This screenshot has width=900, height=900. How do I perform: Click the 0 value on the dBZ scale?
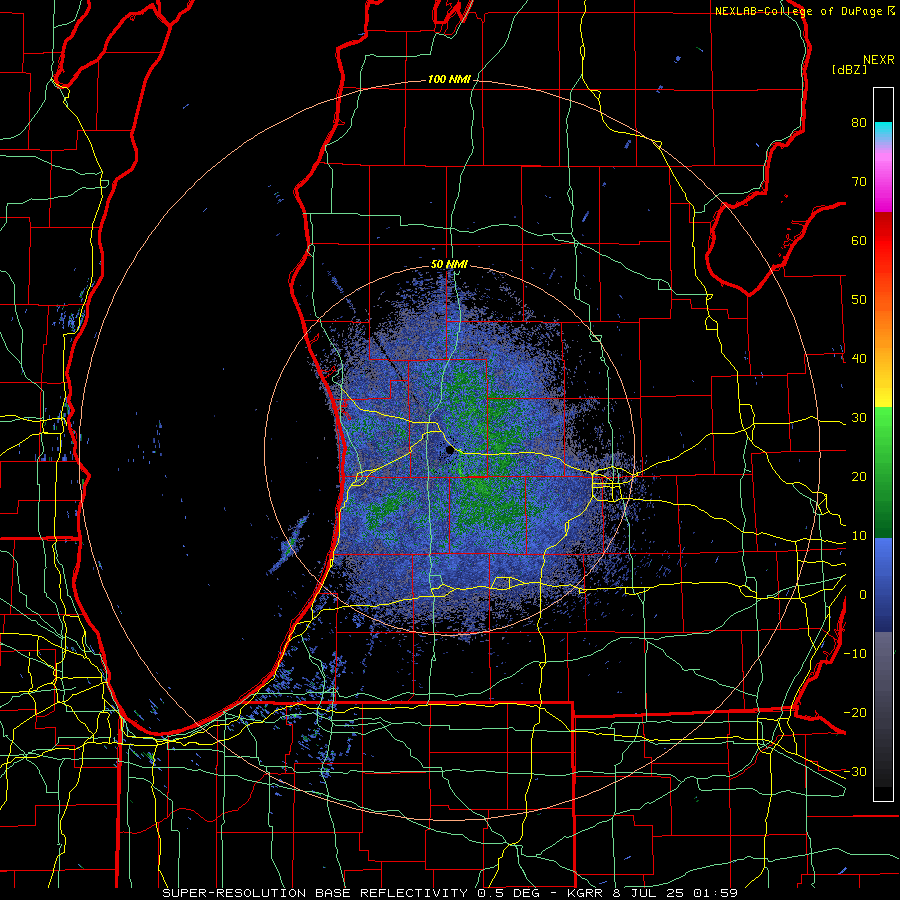click(x=863, y=595)
